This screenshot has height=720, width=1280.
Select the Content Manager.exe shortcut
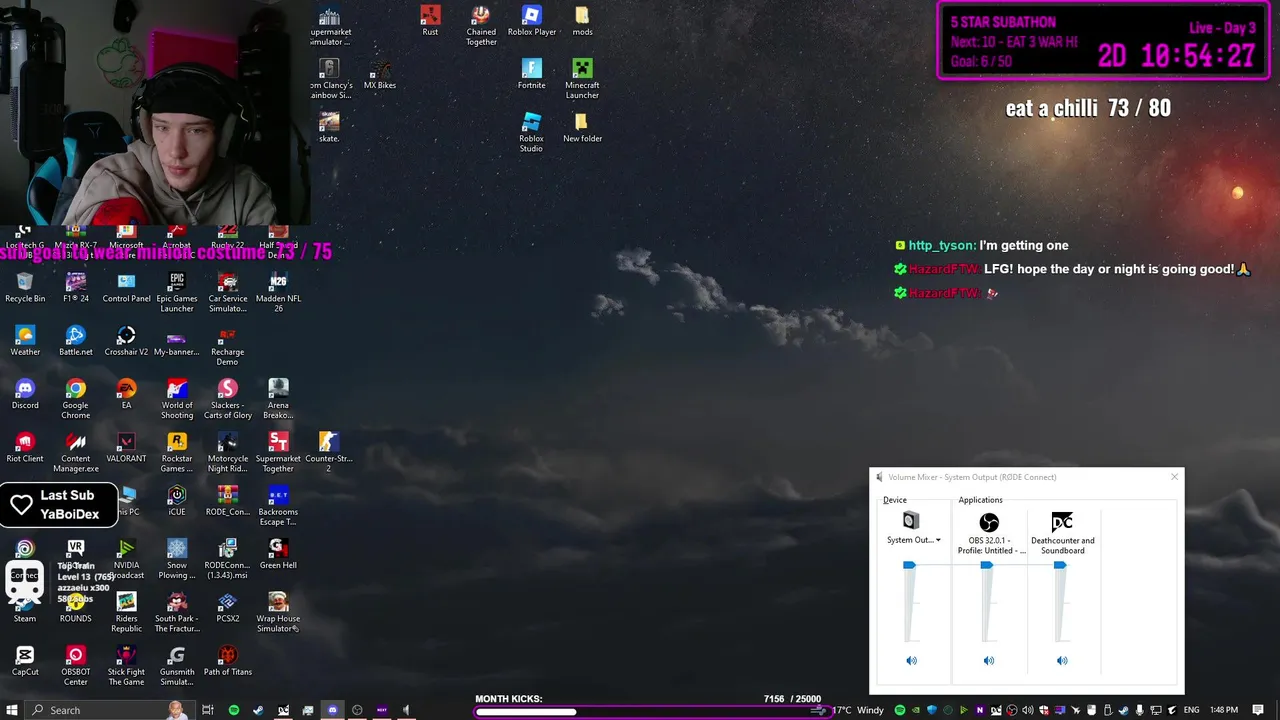tap(76, 451)
